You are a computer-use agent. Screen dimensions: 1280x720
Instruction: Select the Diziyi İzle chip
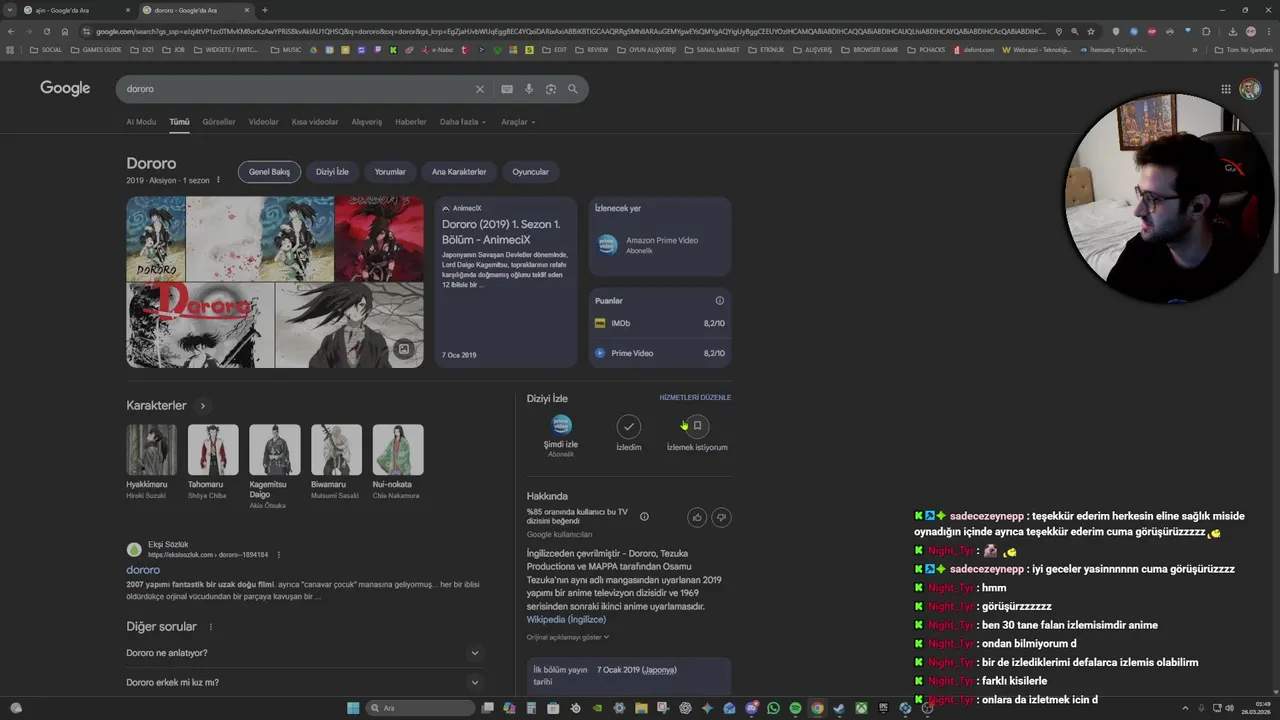click(332, 172)
